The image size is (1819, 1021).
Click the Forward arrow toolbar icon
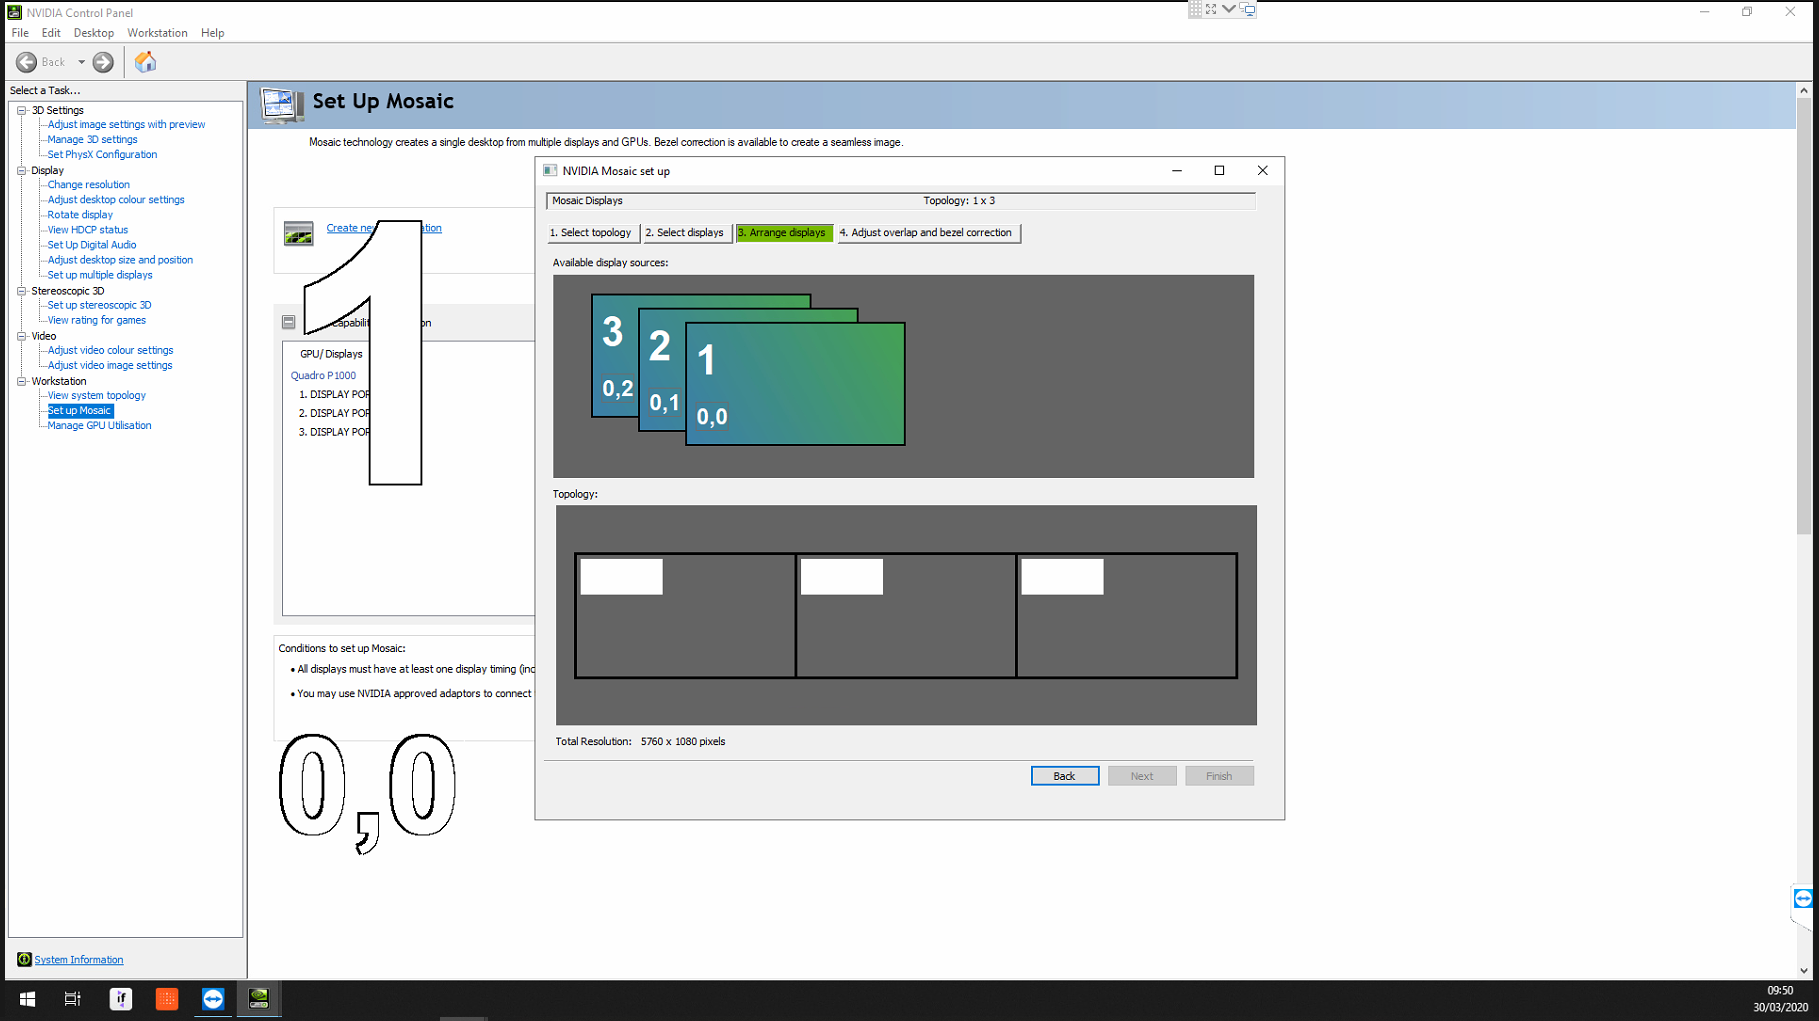103,62
